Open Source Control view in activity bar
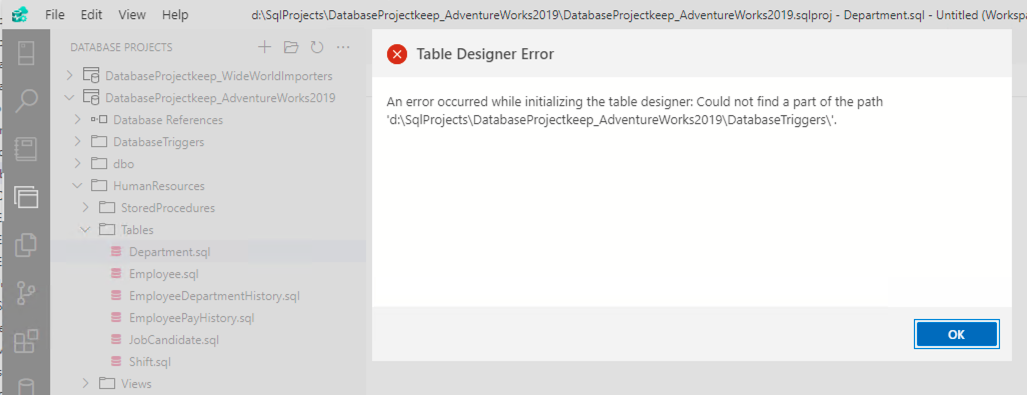This screenshot has width=1027, height=395. click(x=26, y=293)
